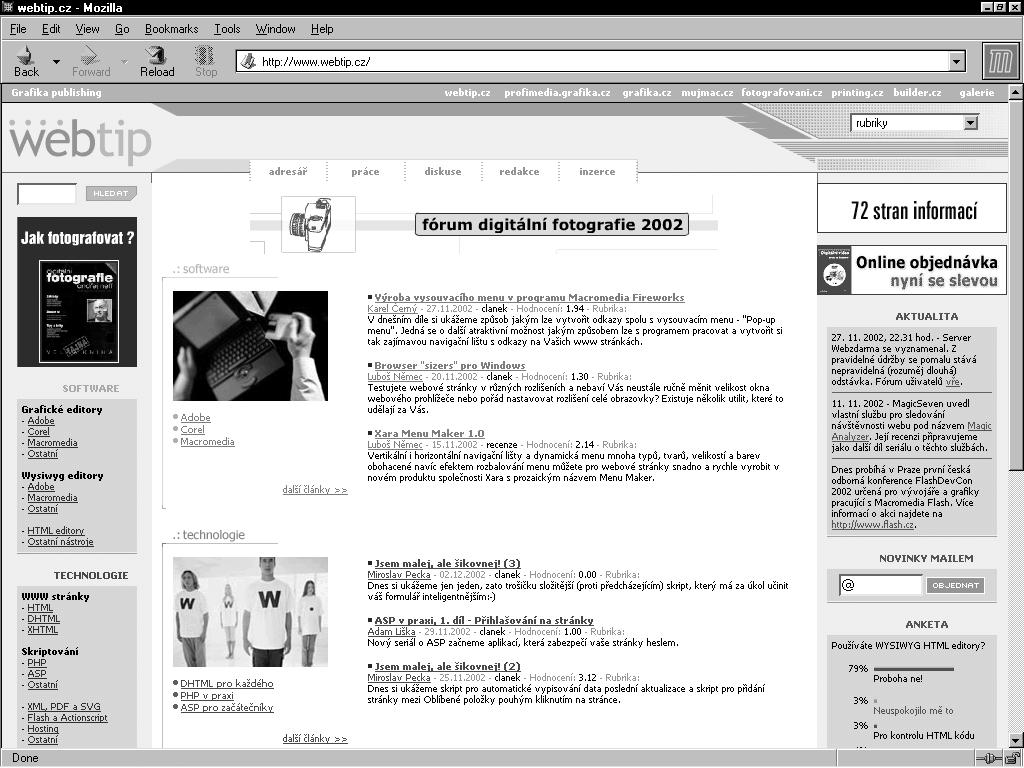
Task: Open article Xara Menu Maker 1.0
Action: click(x=429, y=434)
